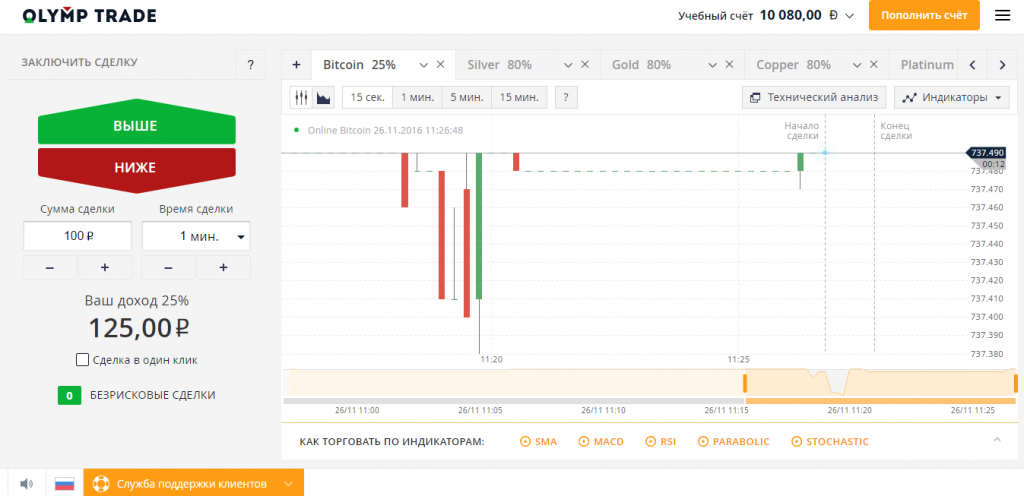Click БЕЗРИСКОВЫЕ СДЕЛКИ label

click(153, 395)
